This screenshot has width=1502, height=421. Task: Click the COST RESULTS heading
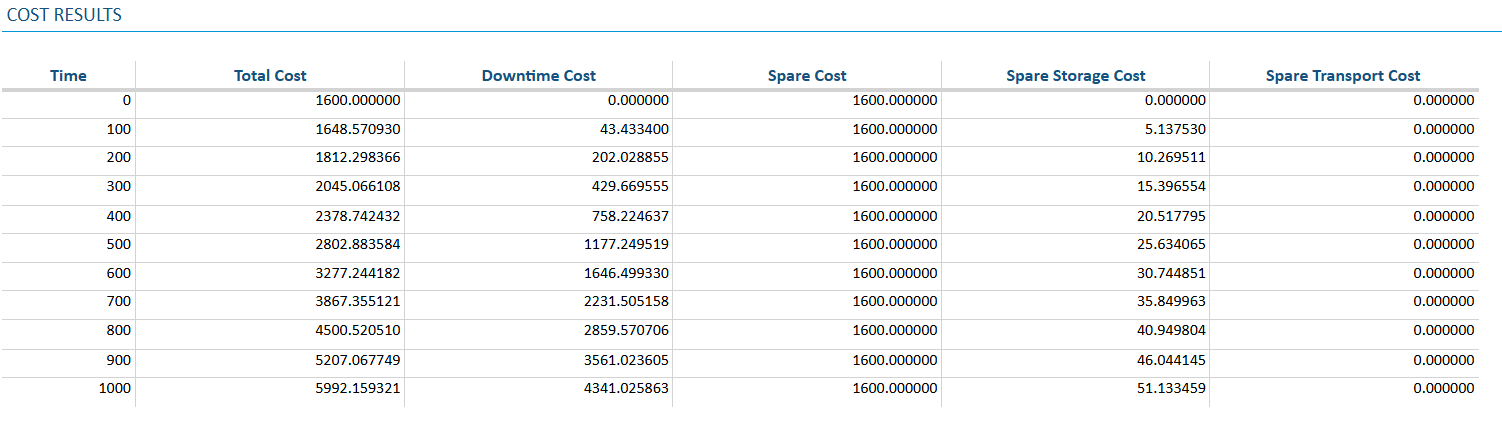coord(64,16)
